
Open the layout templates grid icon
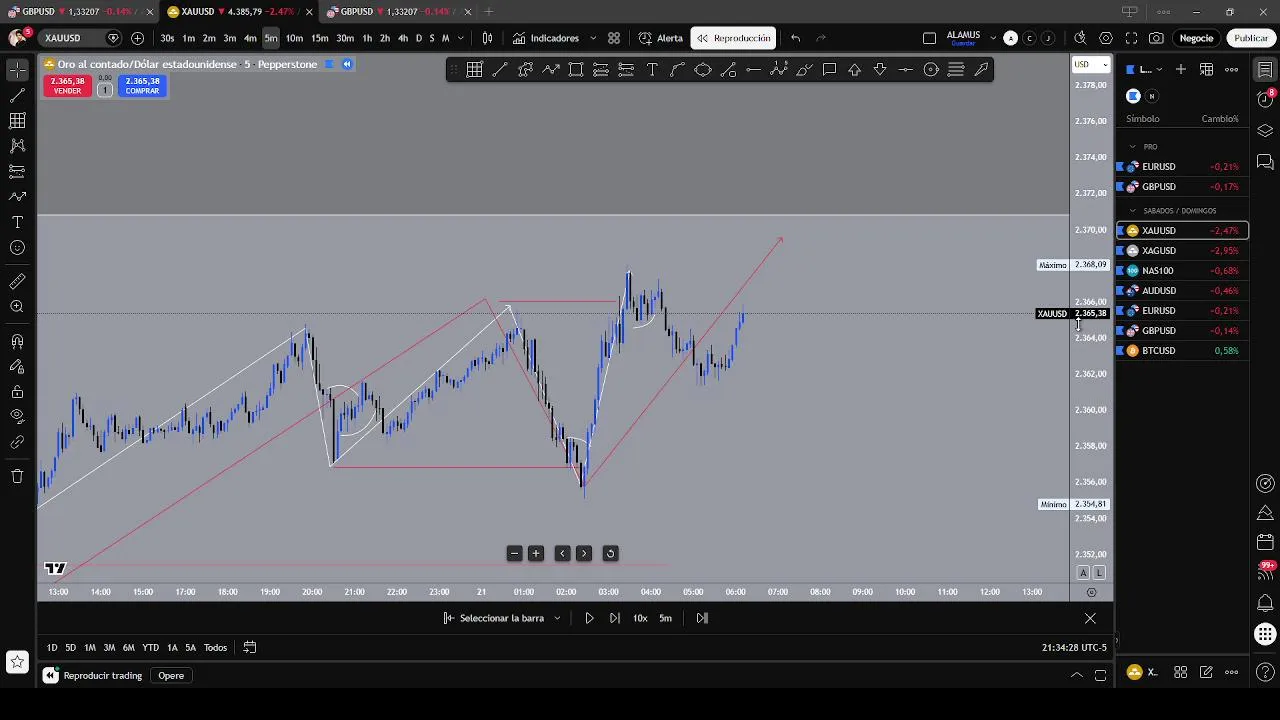(x=614, y=38)
